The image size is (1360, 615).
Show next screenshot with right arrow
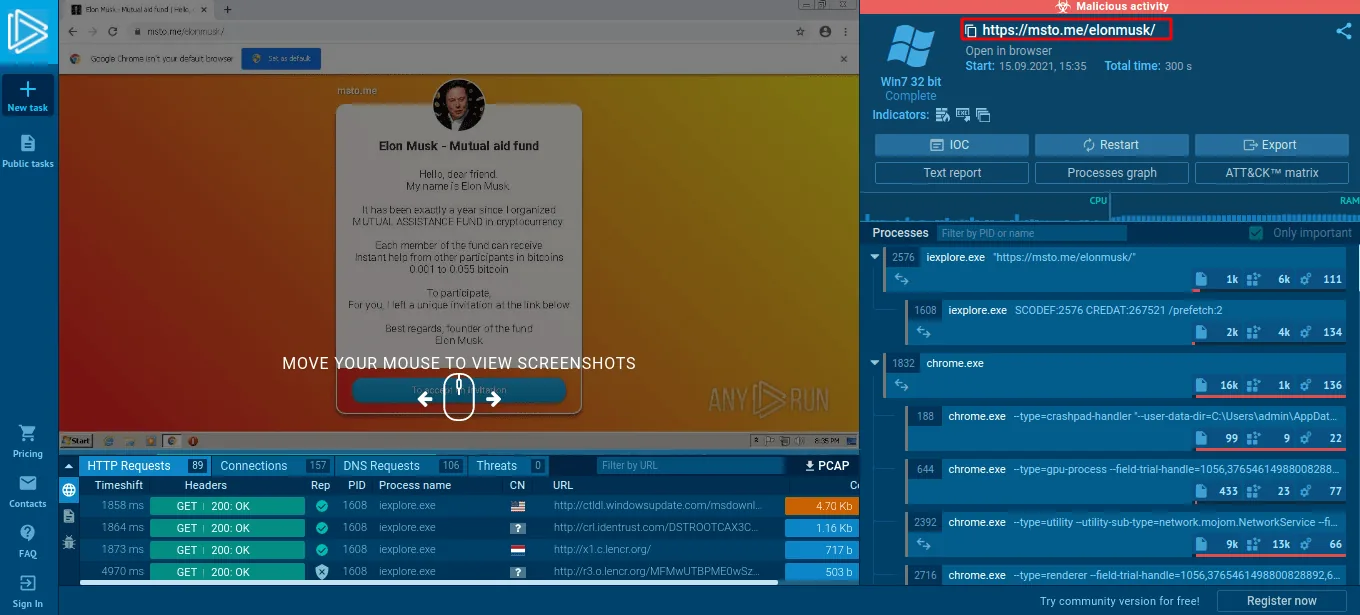click(493, 399)
